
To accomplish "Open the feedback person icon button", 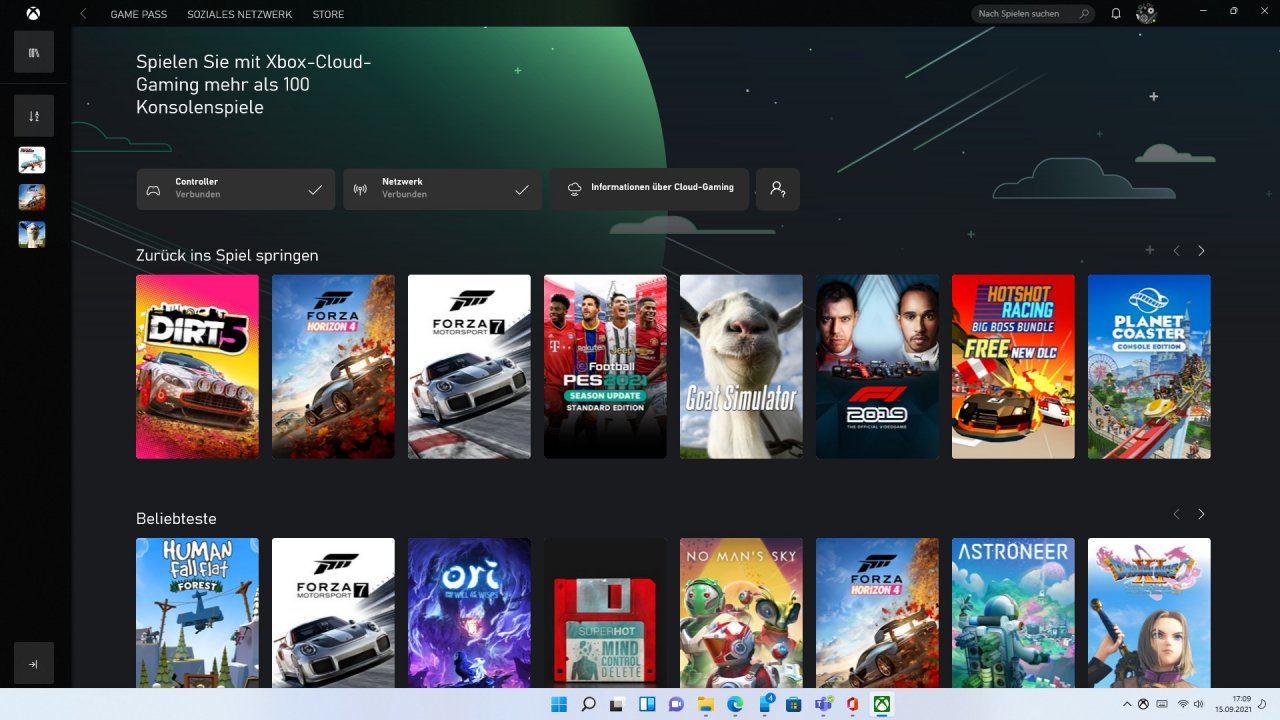I will (x=777, y=189).
